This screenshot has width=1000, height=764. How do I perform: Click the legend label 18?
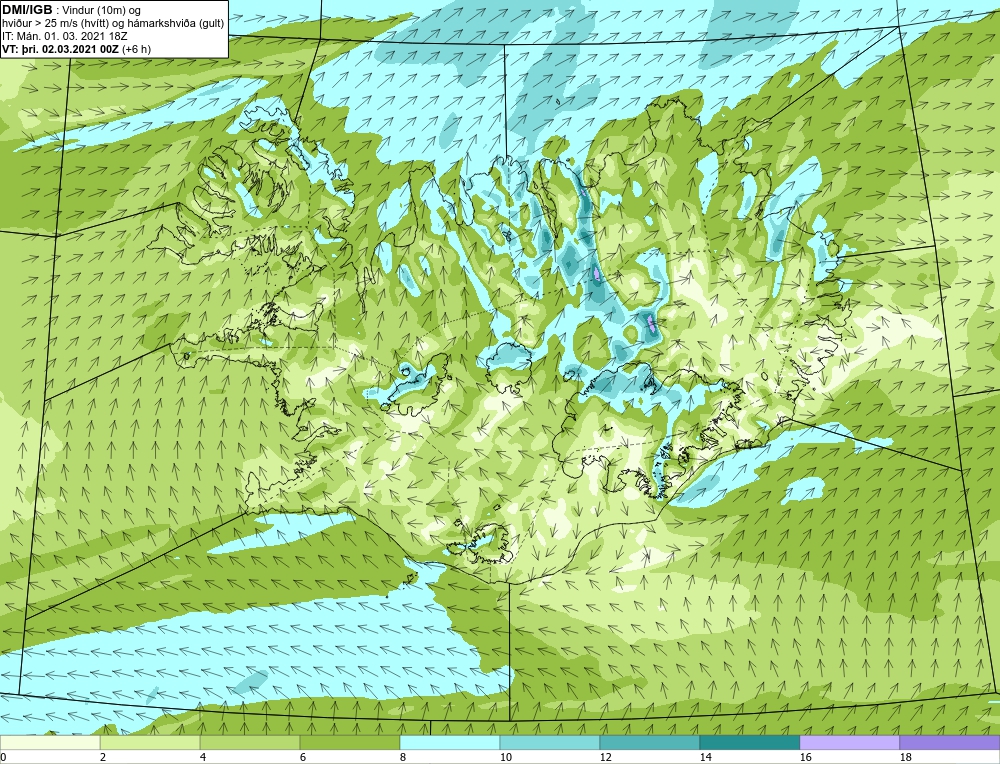coord(906,757)
